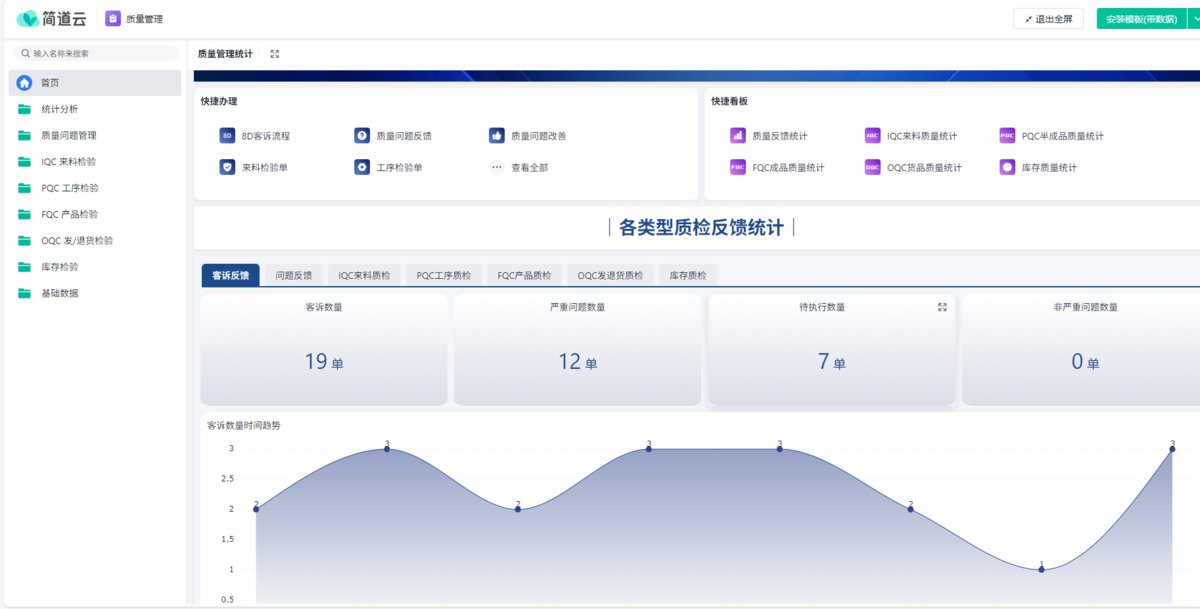The width and height of the screenshot is (1200, 609).
Task: Open the 质量反馈统计 chart icon
Action: point(738,136)
